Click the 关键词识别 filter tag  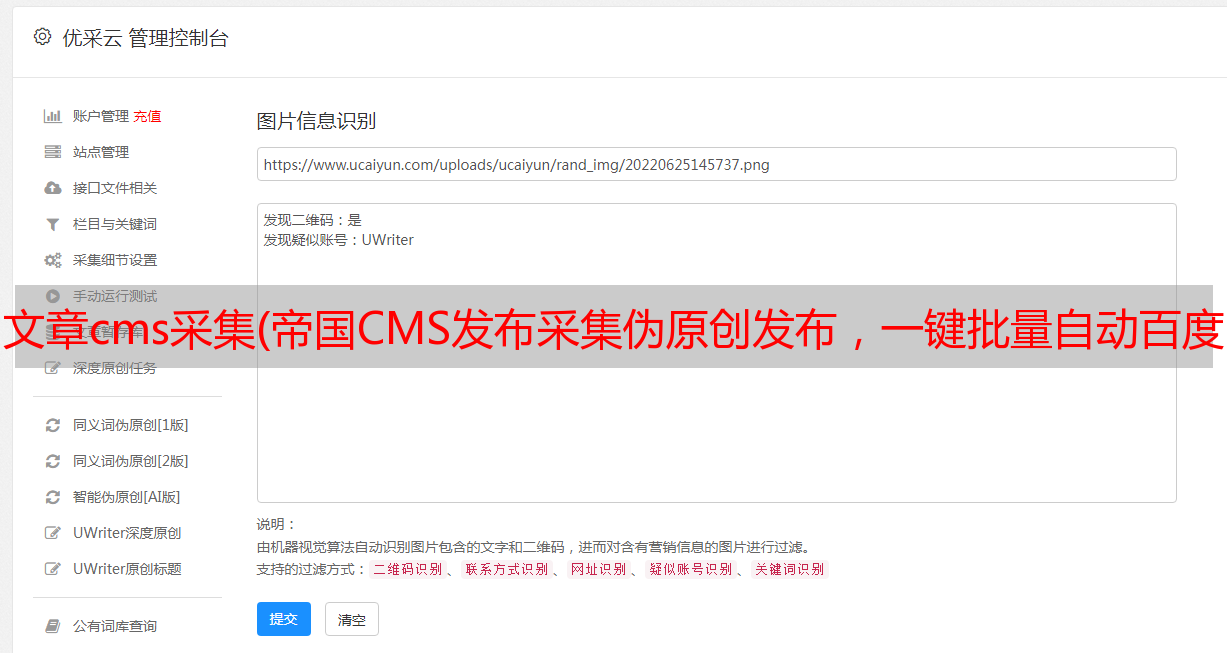click(790, 569)
